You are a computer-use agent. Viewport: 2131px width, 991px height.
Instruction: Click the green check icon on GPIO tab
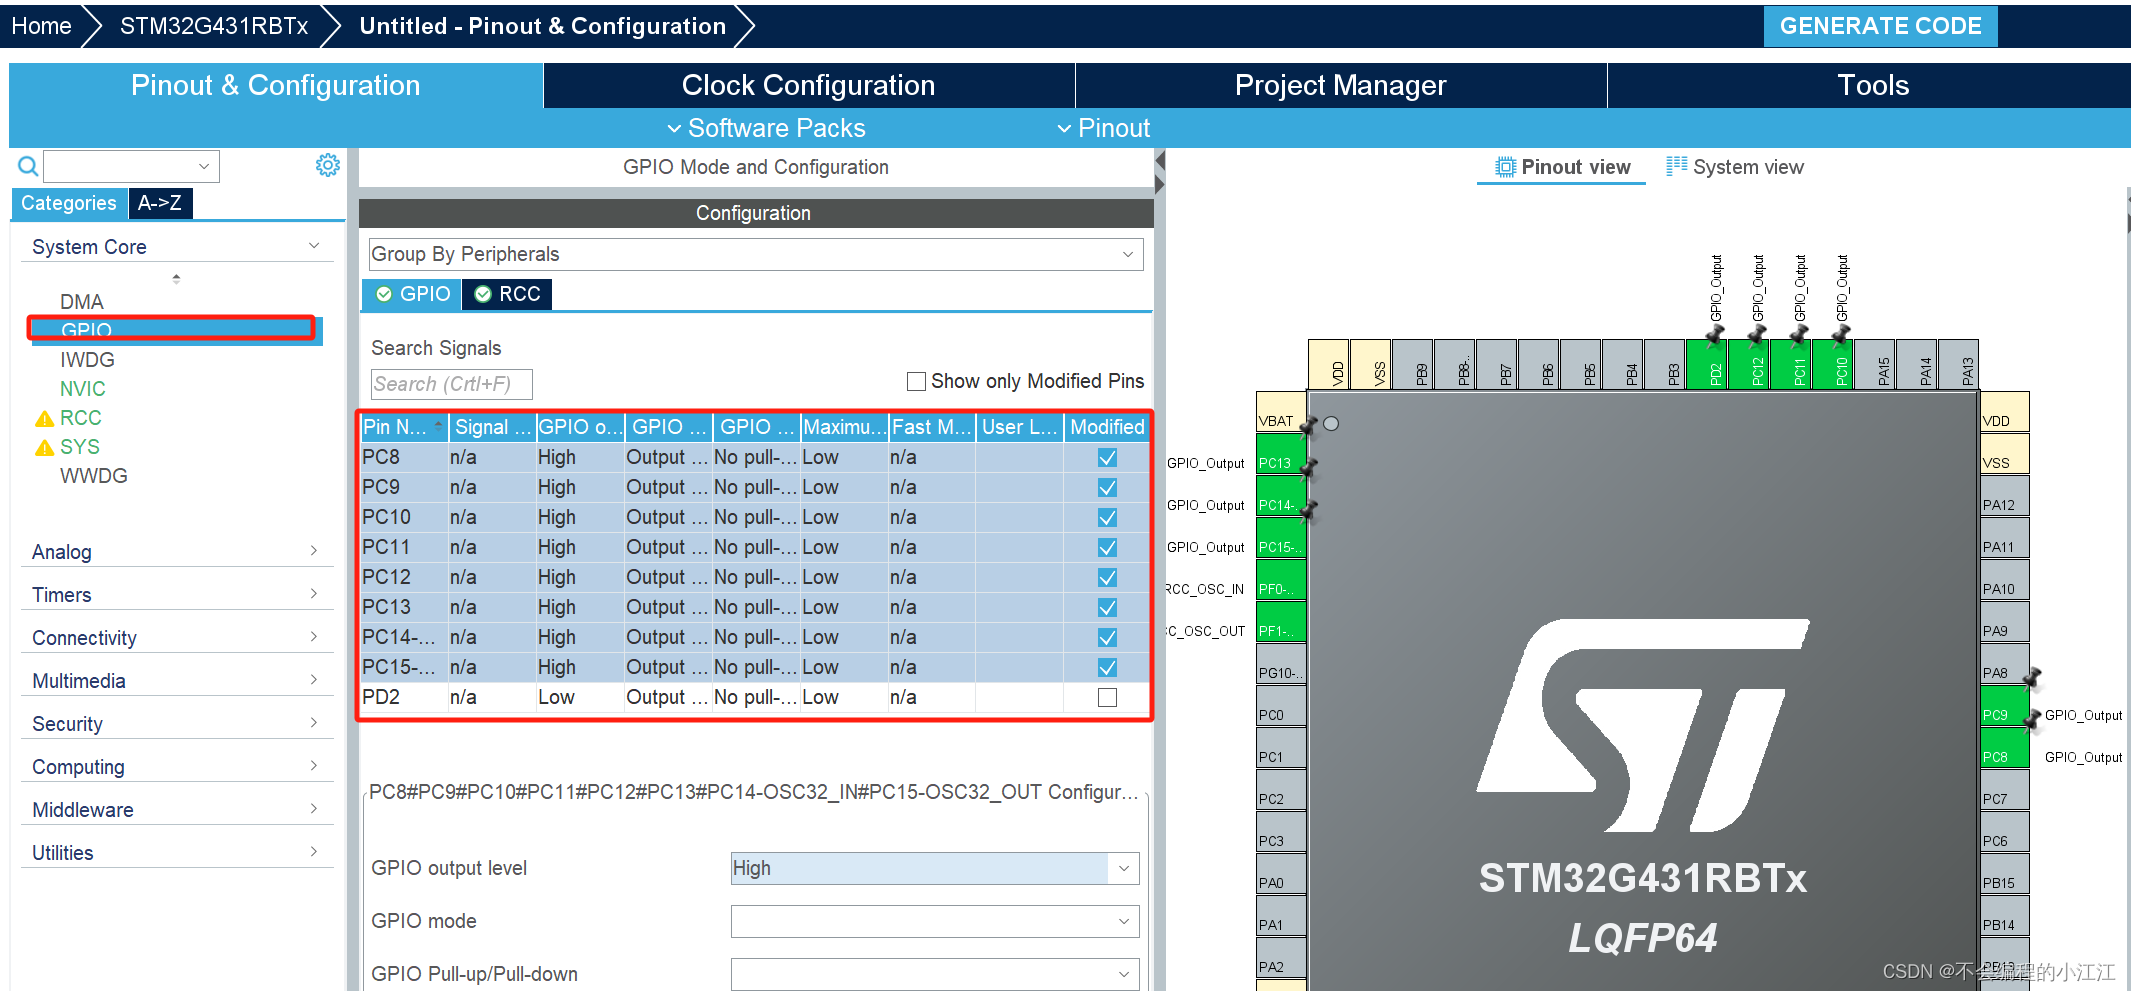pyautogui.click(x=384, y=294)
